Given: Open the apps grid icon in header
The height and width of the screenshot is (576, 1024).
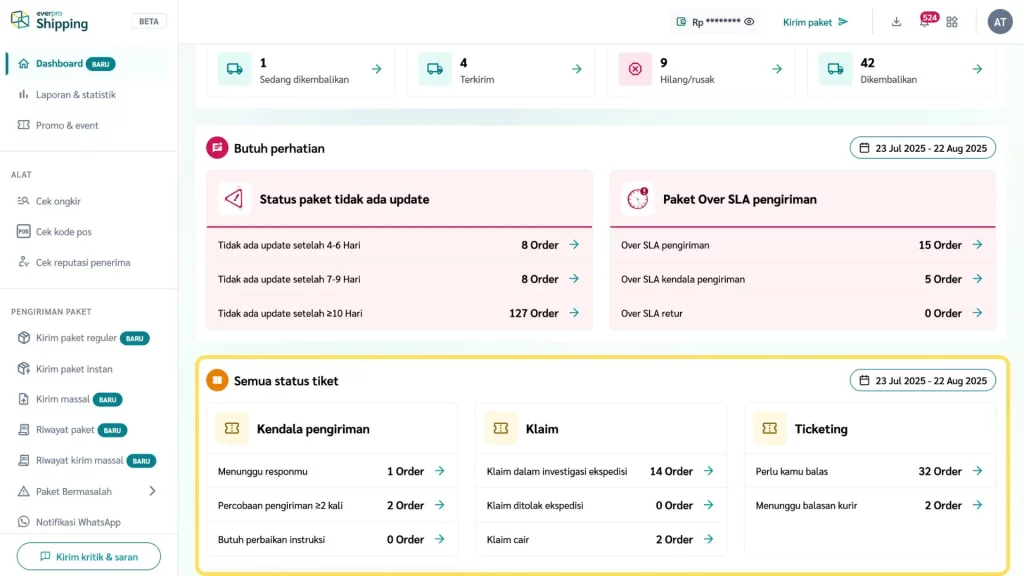Looking at the screenshot, I should pyautogui.click(x=952, y=22).
